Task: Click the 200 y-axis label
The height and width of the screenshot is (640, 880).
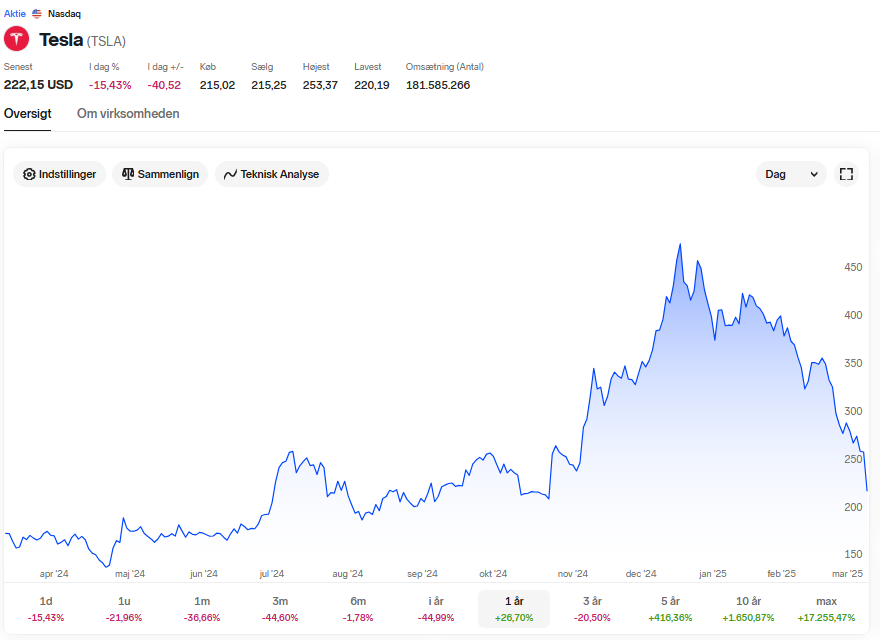Action: click(x=853, y=507)
